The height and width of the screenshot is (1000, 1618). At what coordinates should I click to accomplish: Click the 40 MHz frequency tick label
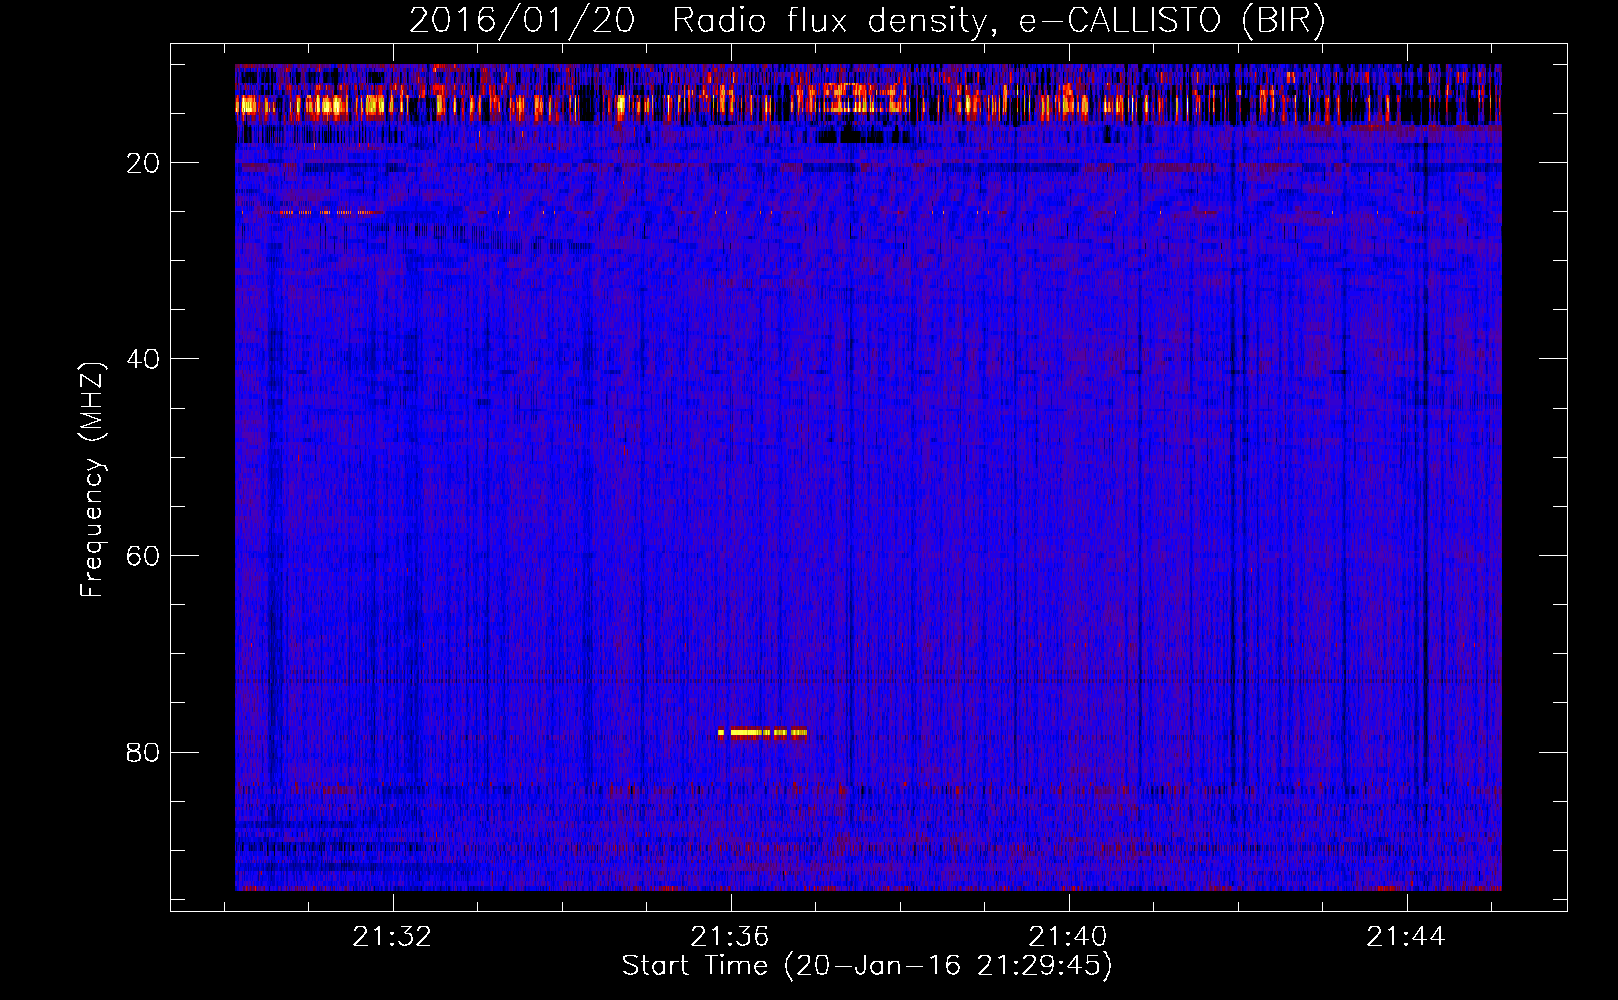[x=143, y=359]
